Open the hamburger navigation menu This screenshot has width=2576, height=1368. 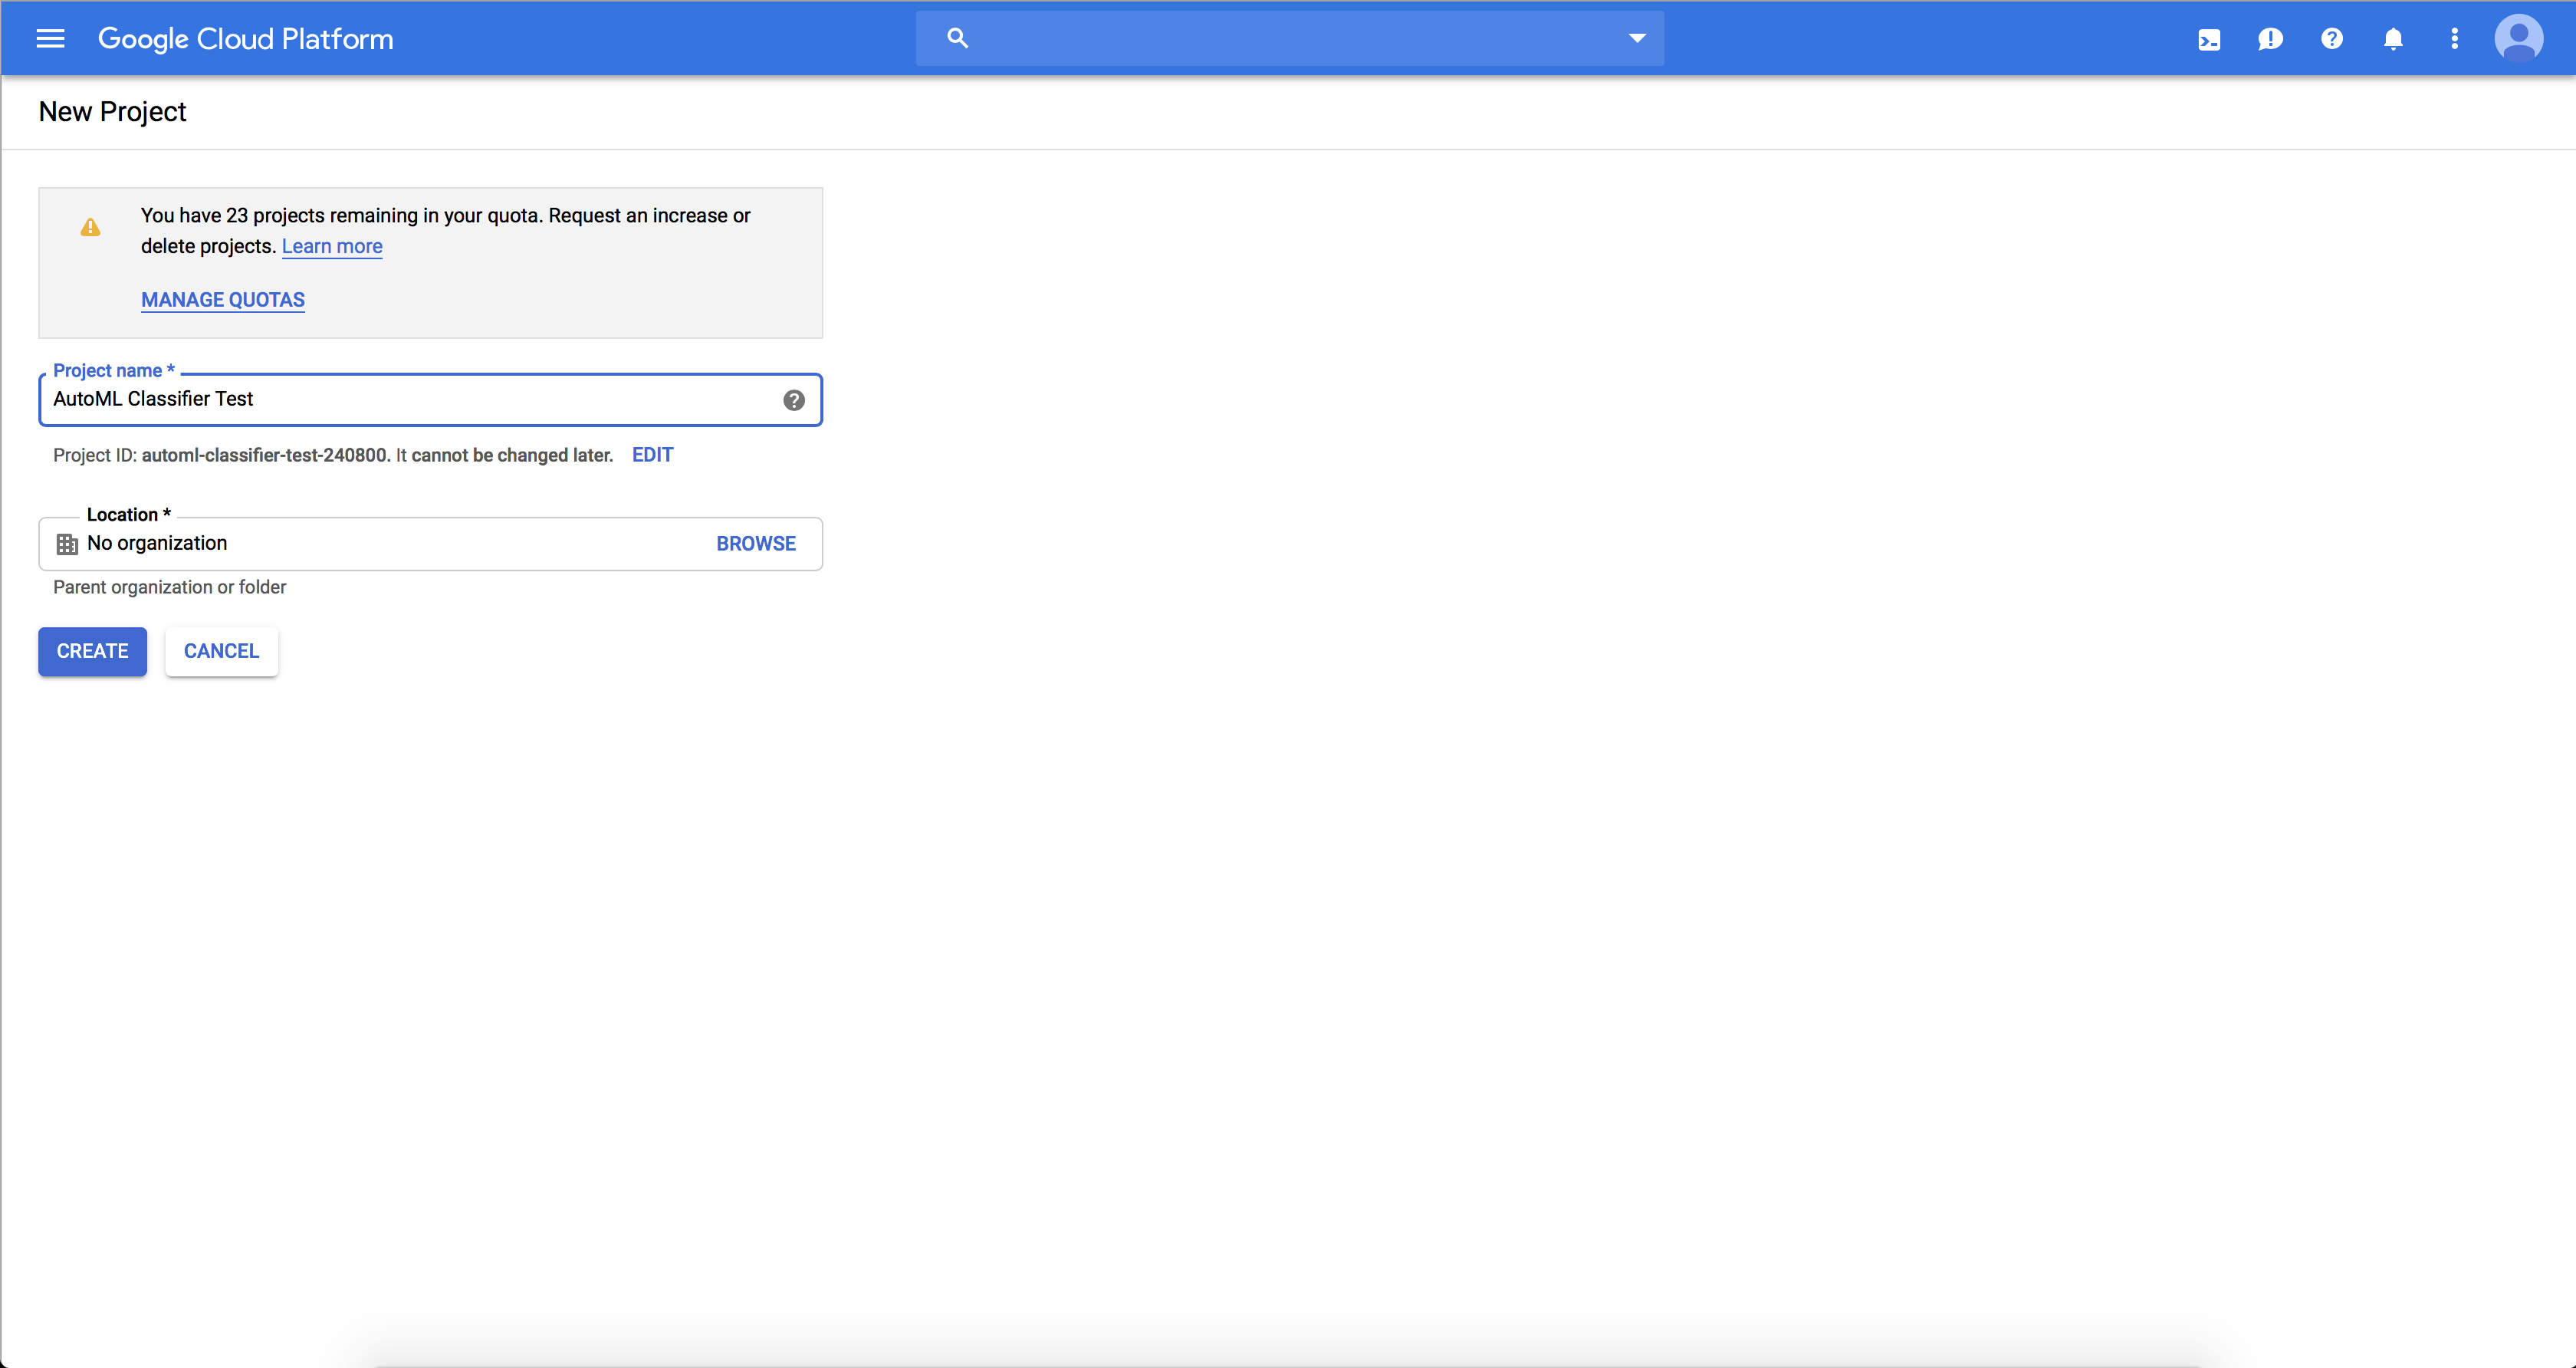tap(50, 39)
